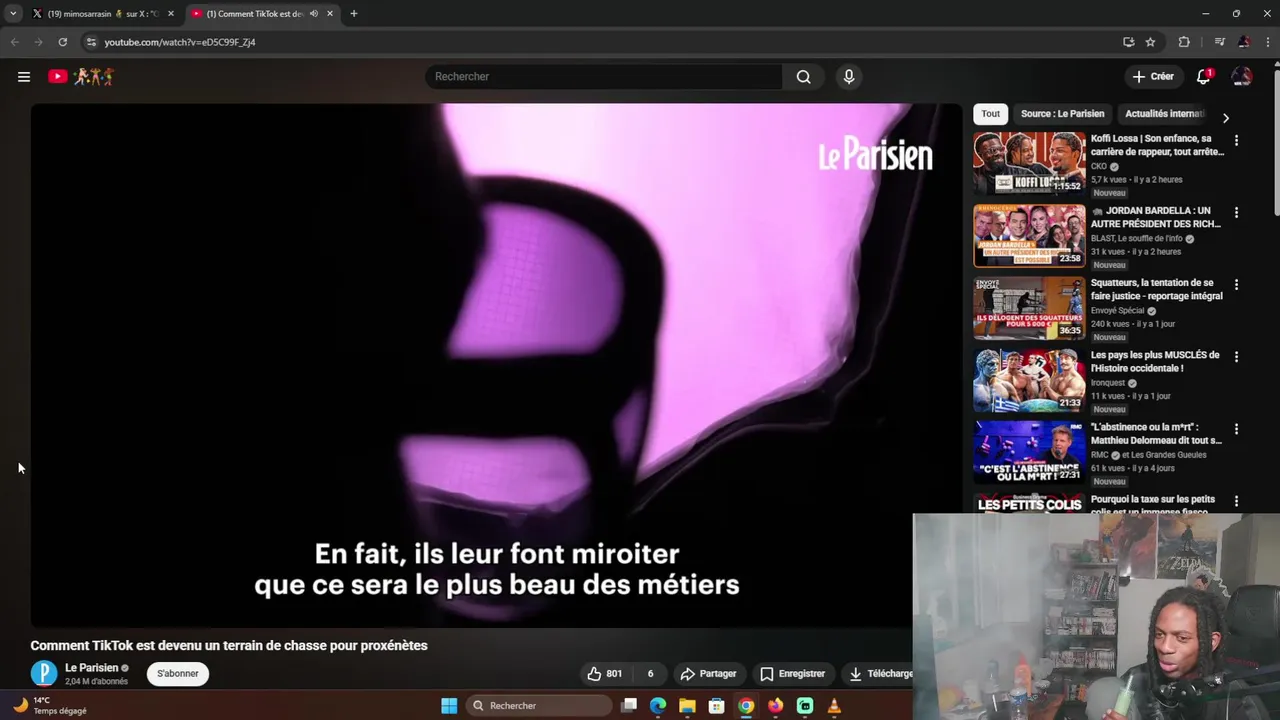The width and height of the screenshot is (1280, 720).
Task: Like the video with thumbs up
Action: click(605, 674)
